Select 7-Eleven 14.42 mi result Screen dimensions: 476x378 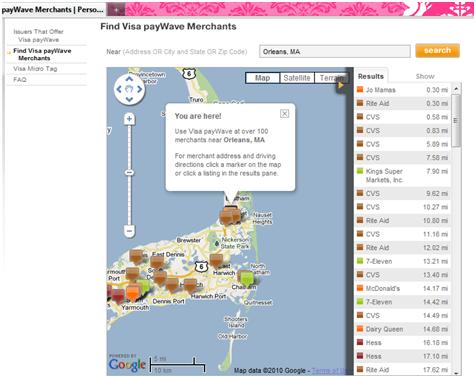pyautogui.click(x=403, y=302)
